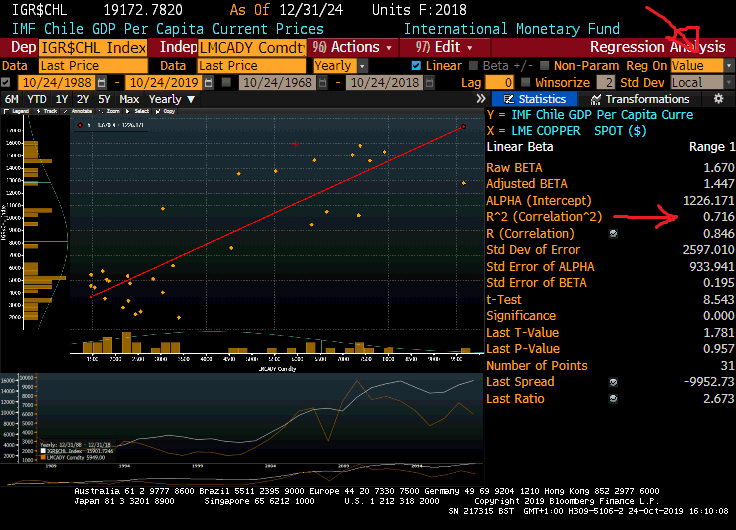Toggle the chart Legend tool
Viewport: 736px width, 530px height.
pos(17,111)
